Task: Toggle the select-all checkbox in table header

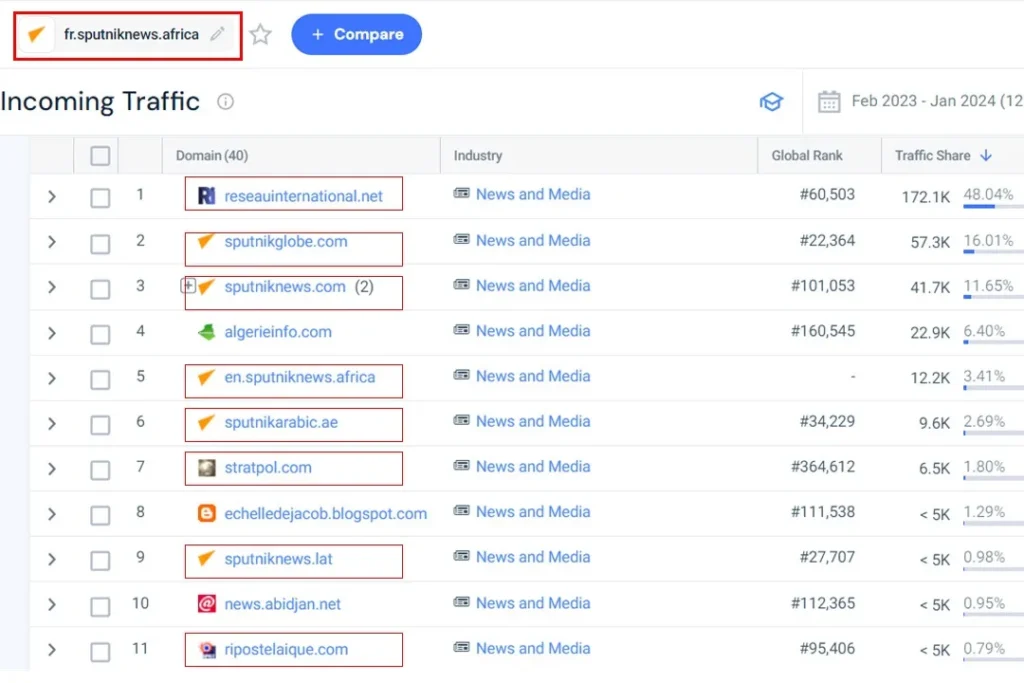Action: [100, 156]
